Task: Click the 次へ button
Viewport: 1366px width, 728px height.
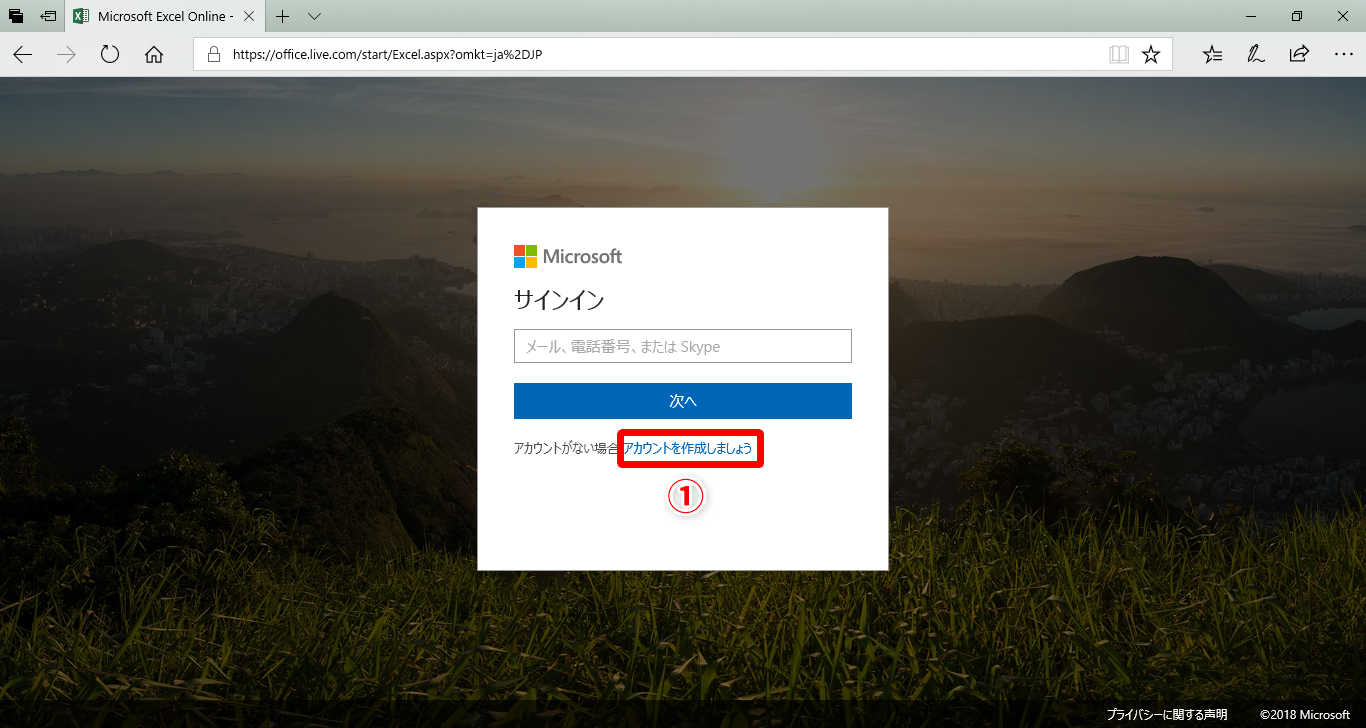Action: pos(683,401)
